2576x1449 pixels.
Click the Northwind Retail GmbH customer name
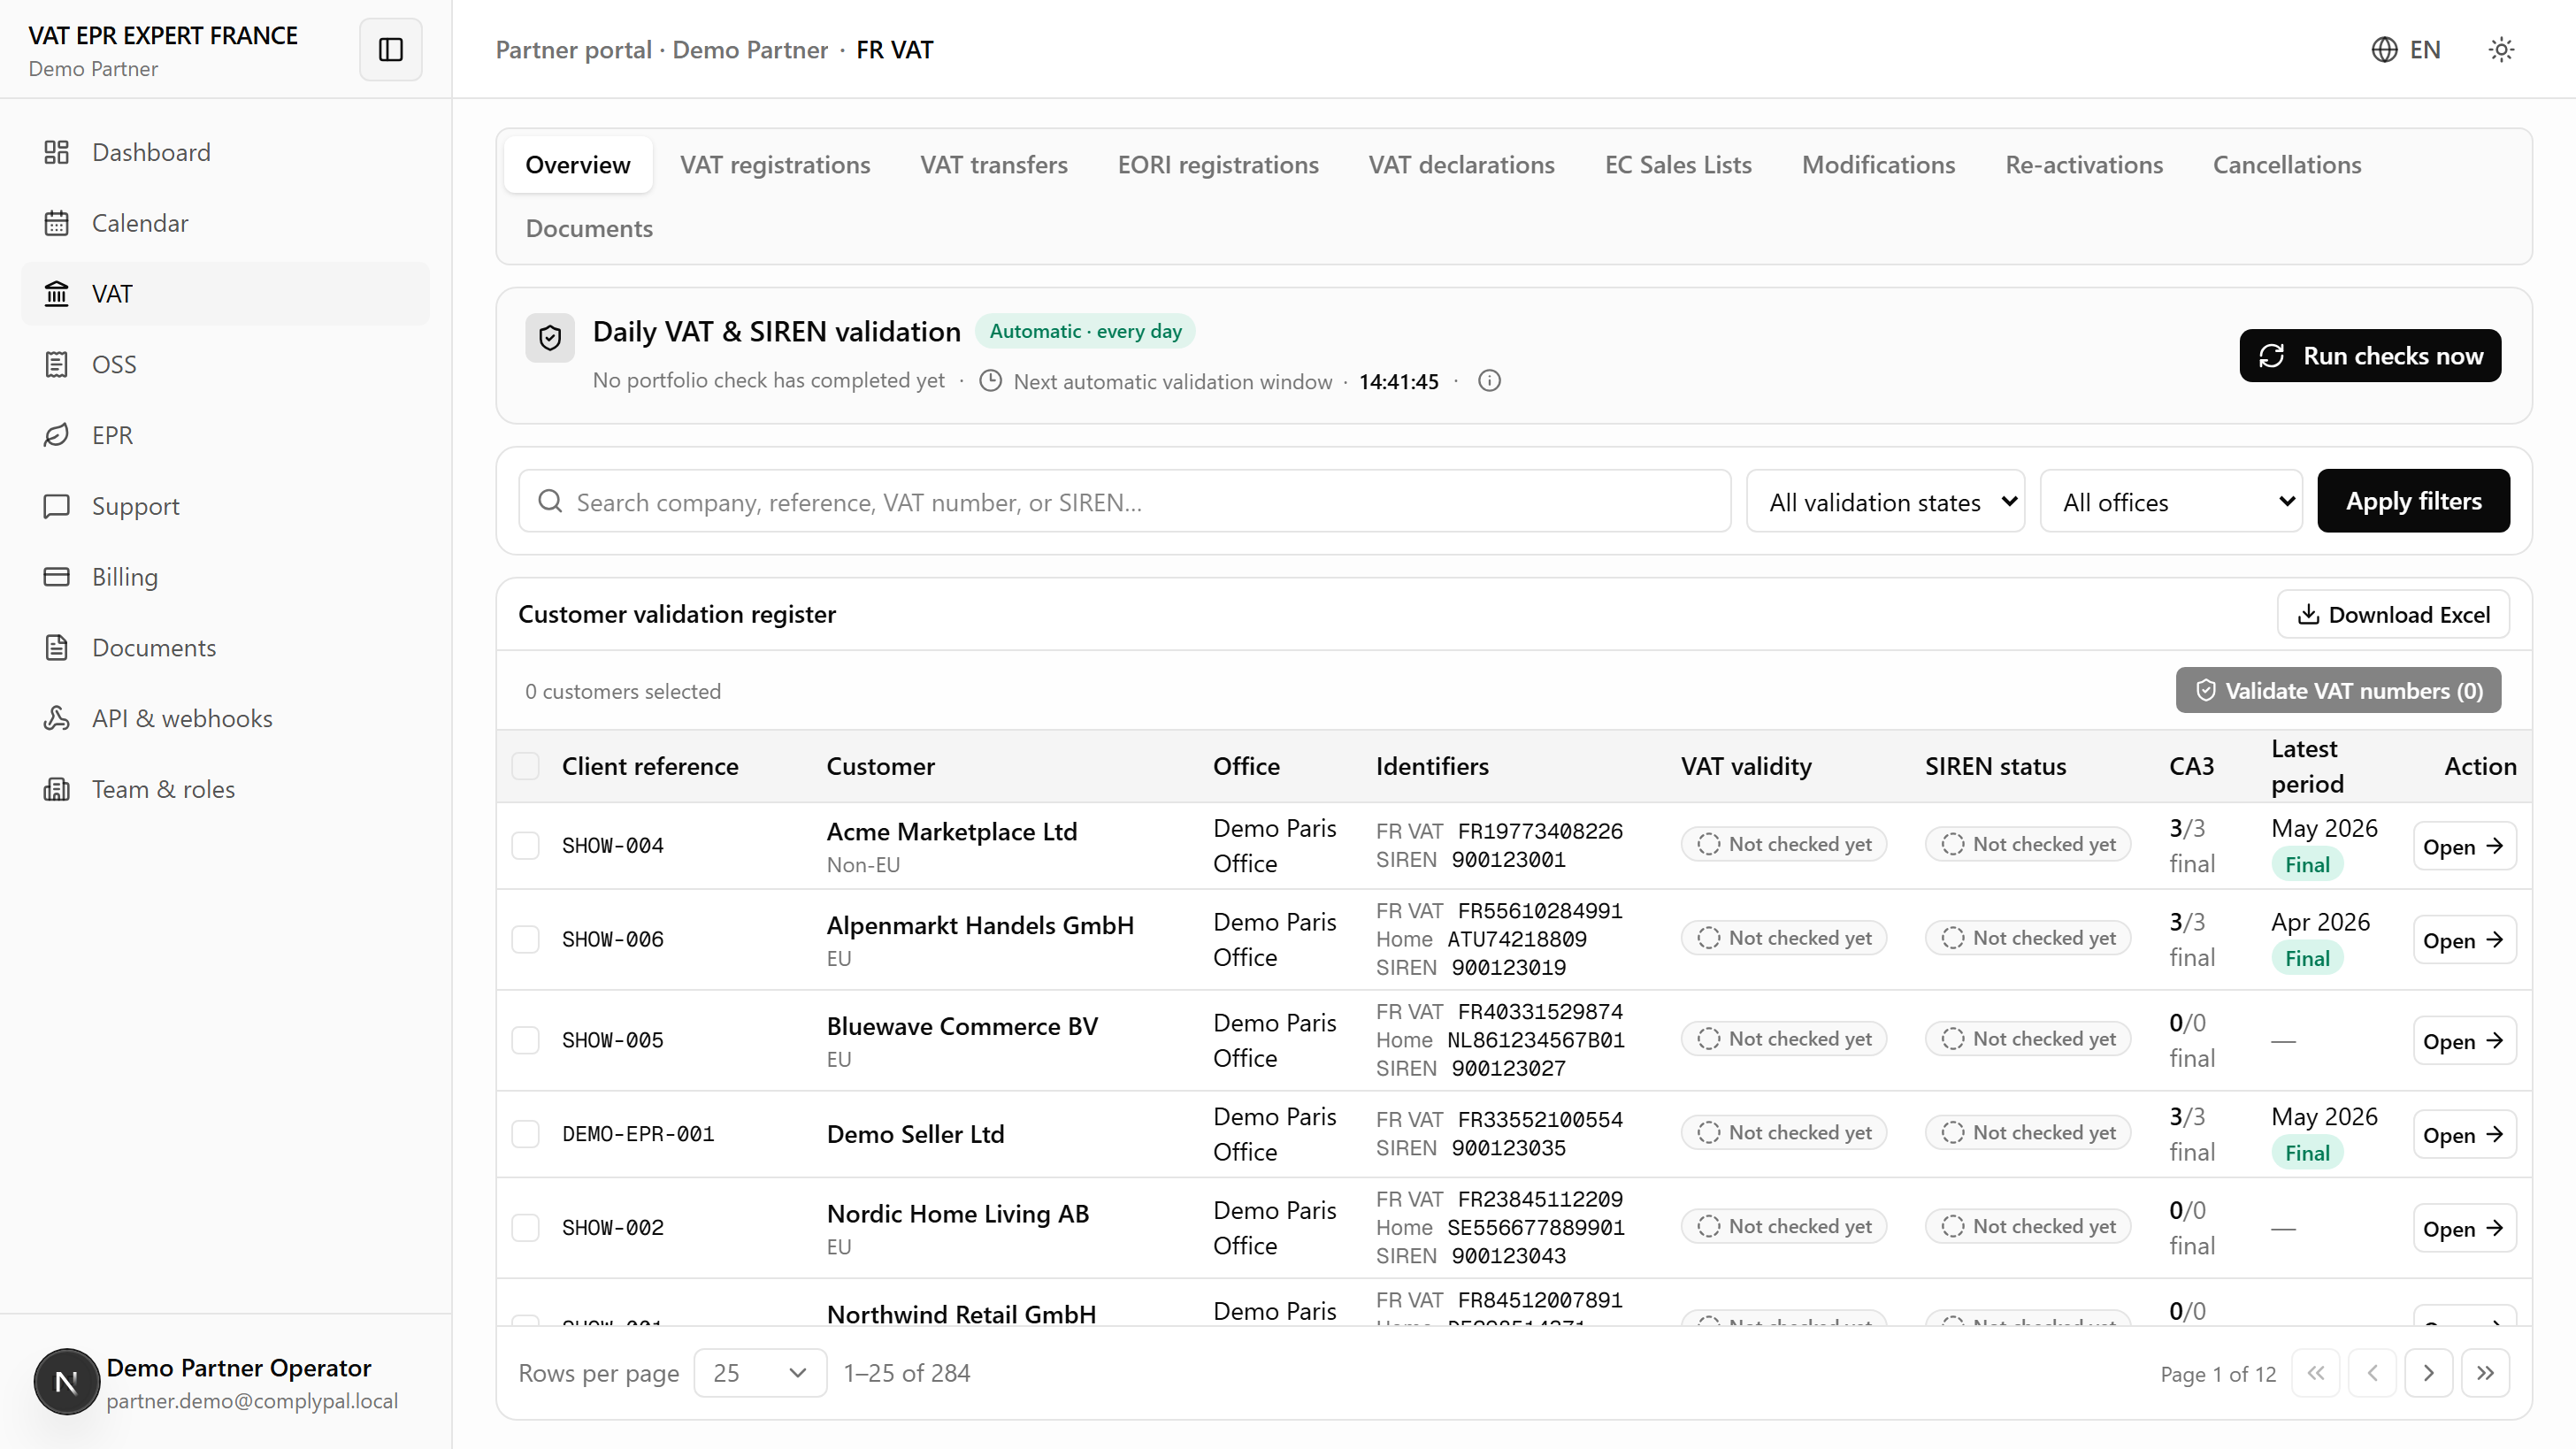pos(961,1314)
